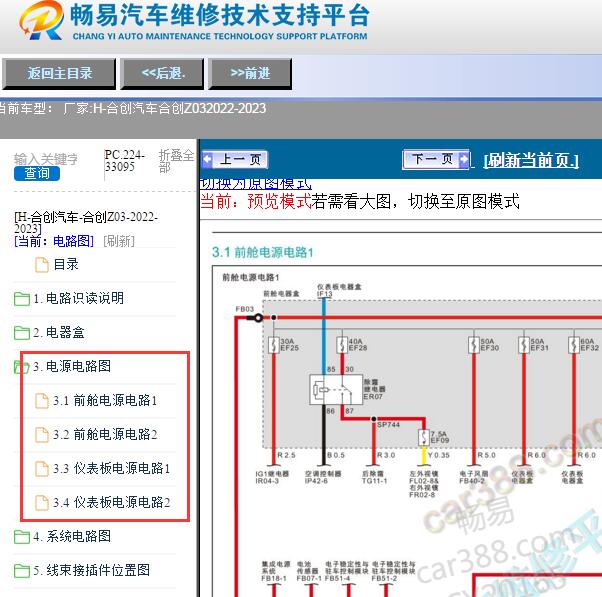
Task: Click the 30A EF25 fuse symbol
Action: coord(273,345)
